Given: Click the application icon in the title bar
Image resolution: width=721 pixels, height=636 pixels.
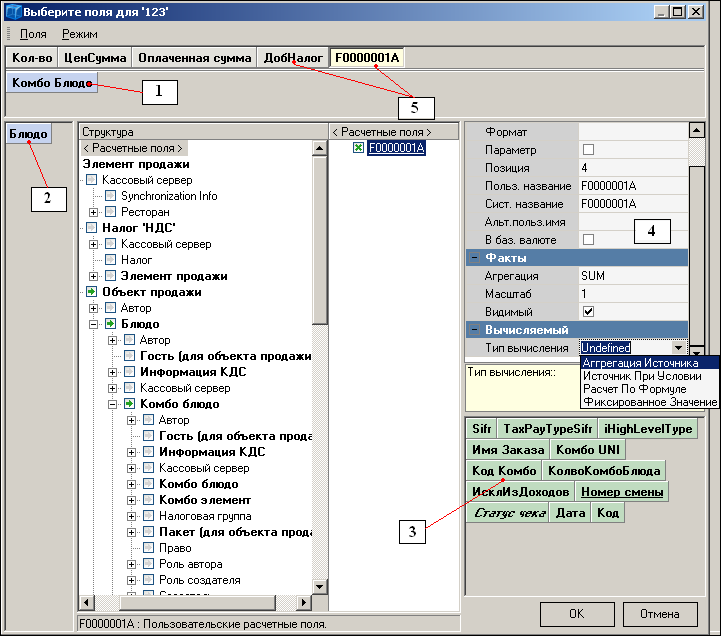Looking at the screenshot, I should pos(11,11).
